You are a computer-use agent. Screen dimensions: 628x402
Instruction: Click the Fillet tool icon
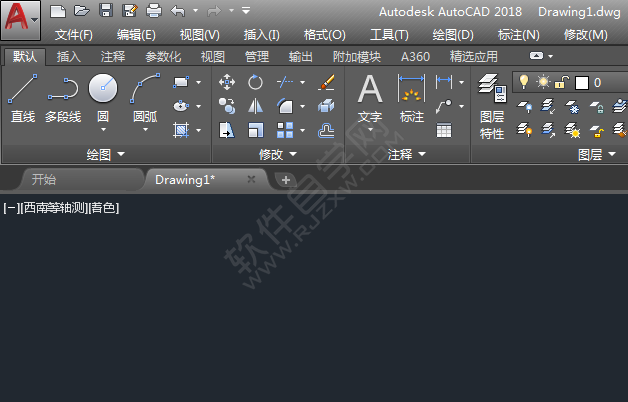coord(285,106)
